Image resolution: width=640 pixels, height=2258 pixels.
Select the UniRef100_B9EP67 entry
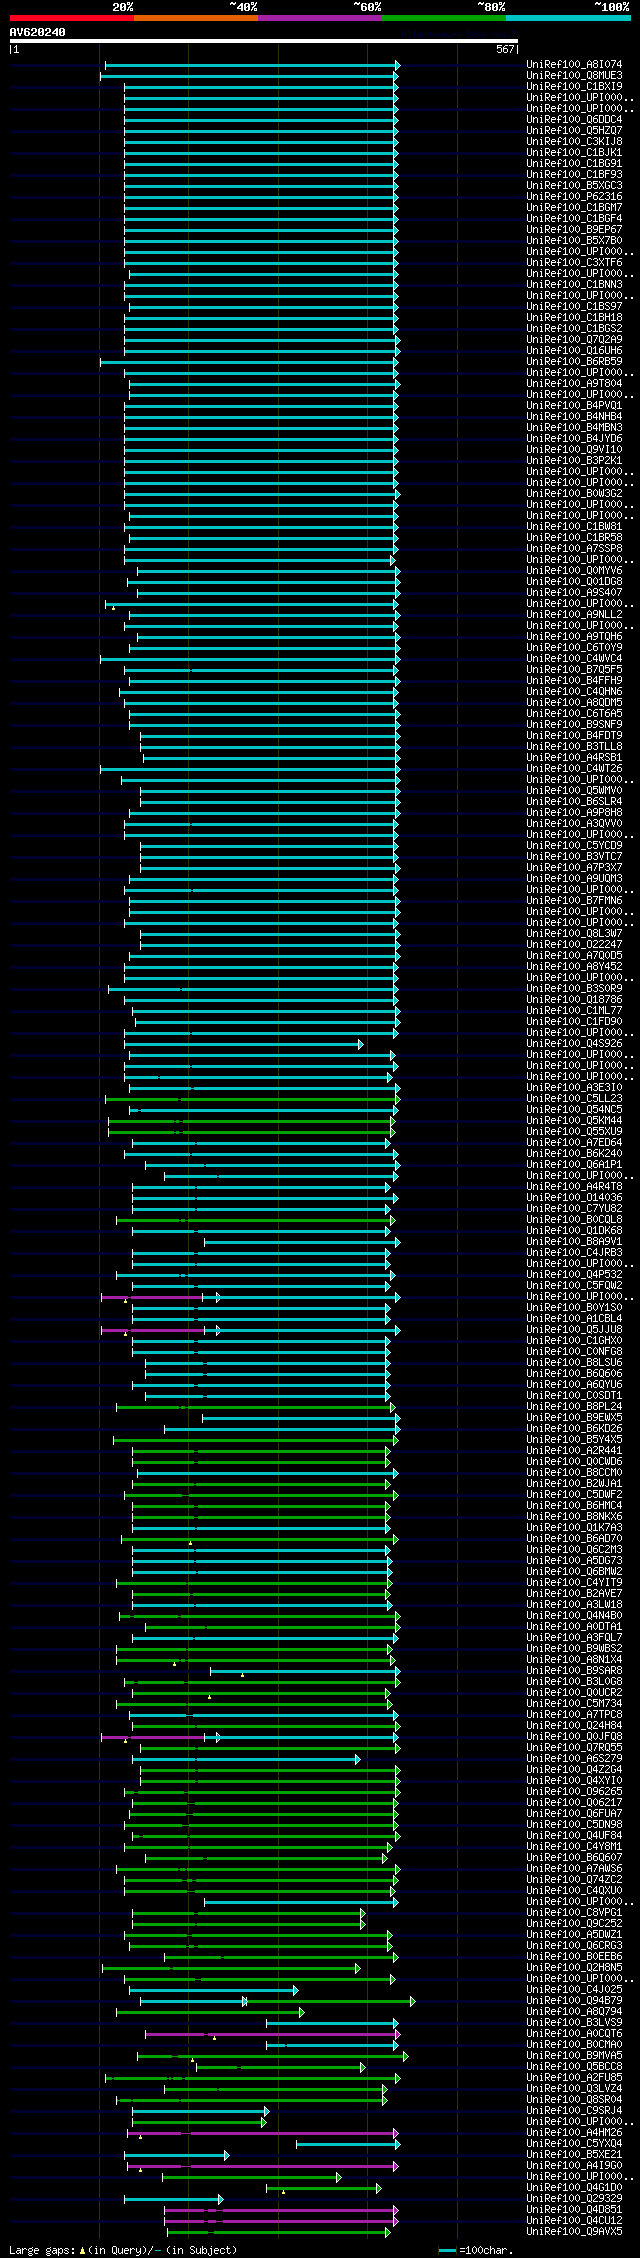click(574, 229)
